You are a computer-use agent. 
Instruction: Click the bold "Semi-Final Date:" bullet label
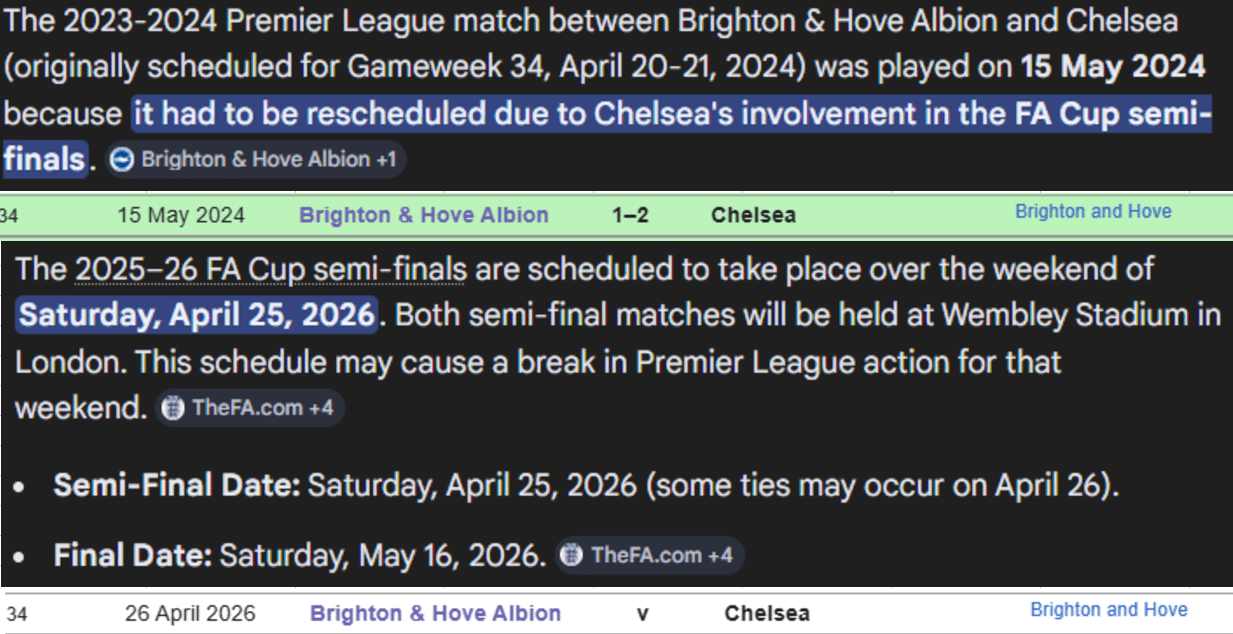click(x=177, y=486)
